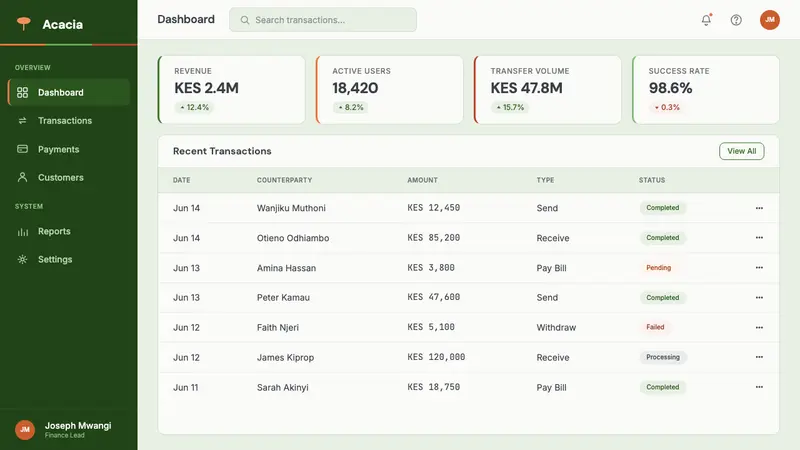Open more options for Faith Njeri row

point(759,328)
